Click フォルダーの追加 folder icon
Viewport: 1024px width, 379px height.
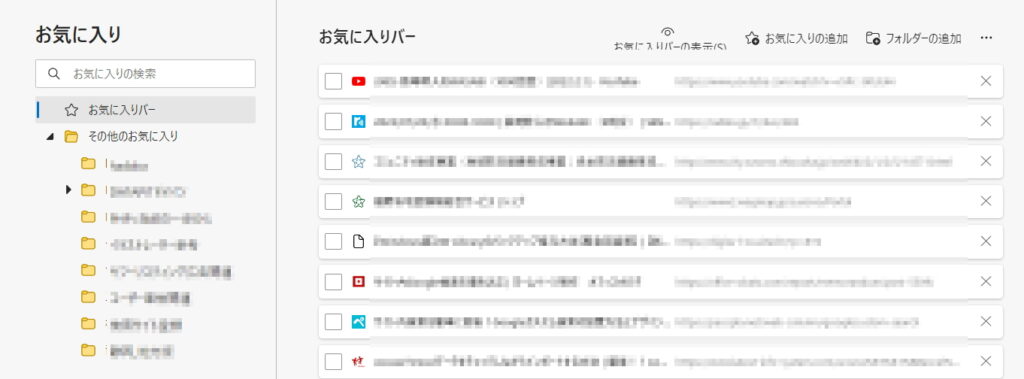coord(872,39)
